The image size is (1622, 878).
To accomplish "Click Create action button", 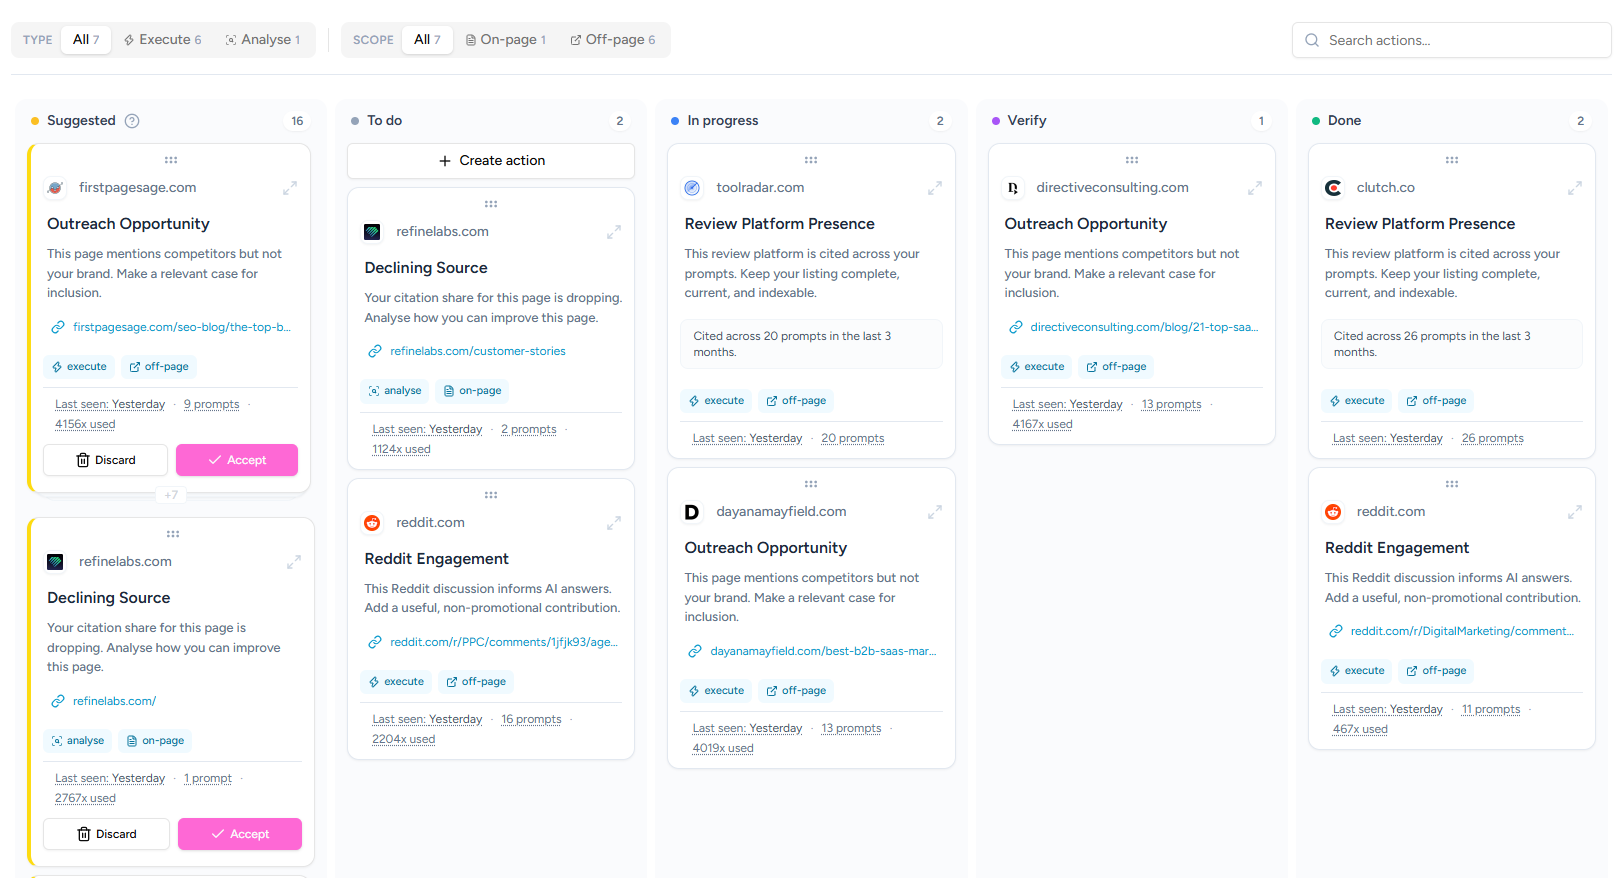I will 491,161.
